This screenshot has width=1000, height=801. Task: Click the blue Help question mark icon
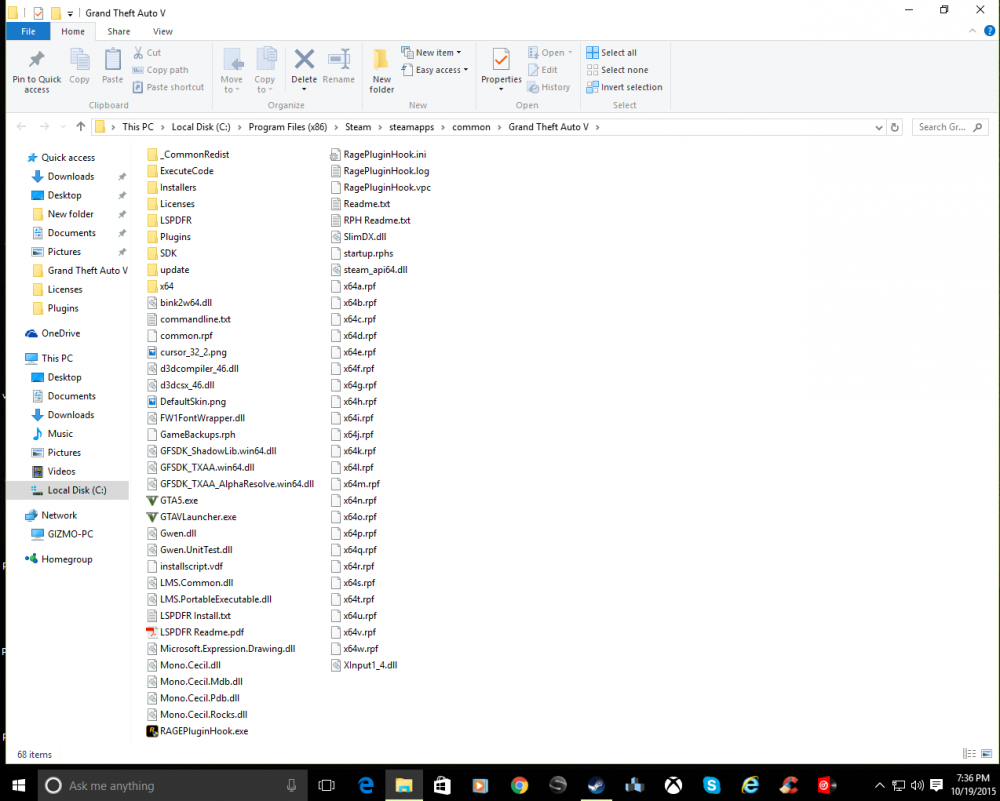pyautogui.click(x=989, y=31)
